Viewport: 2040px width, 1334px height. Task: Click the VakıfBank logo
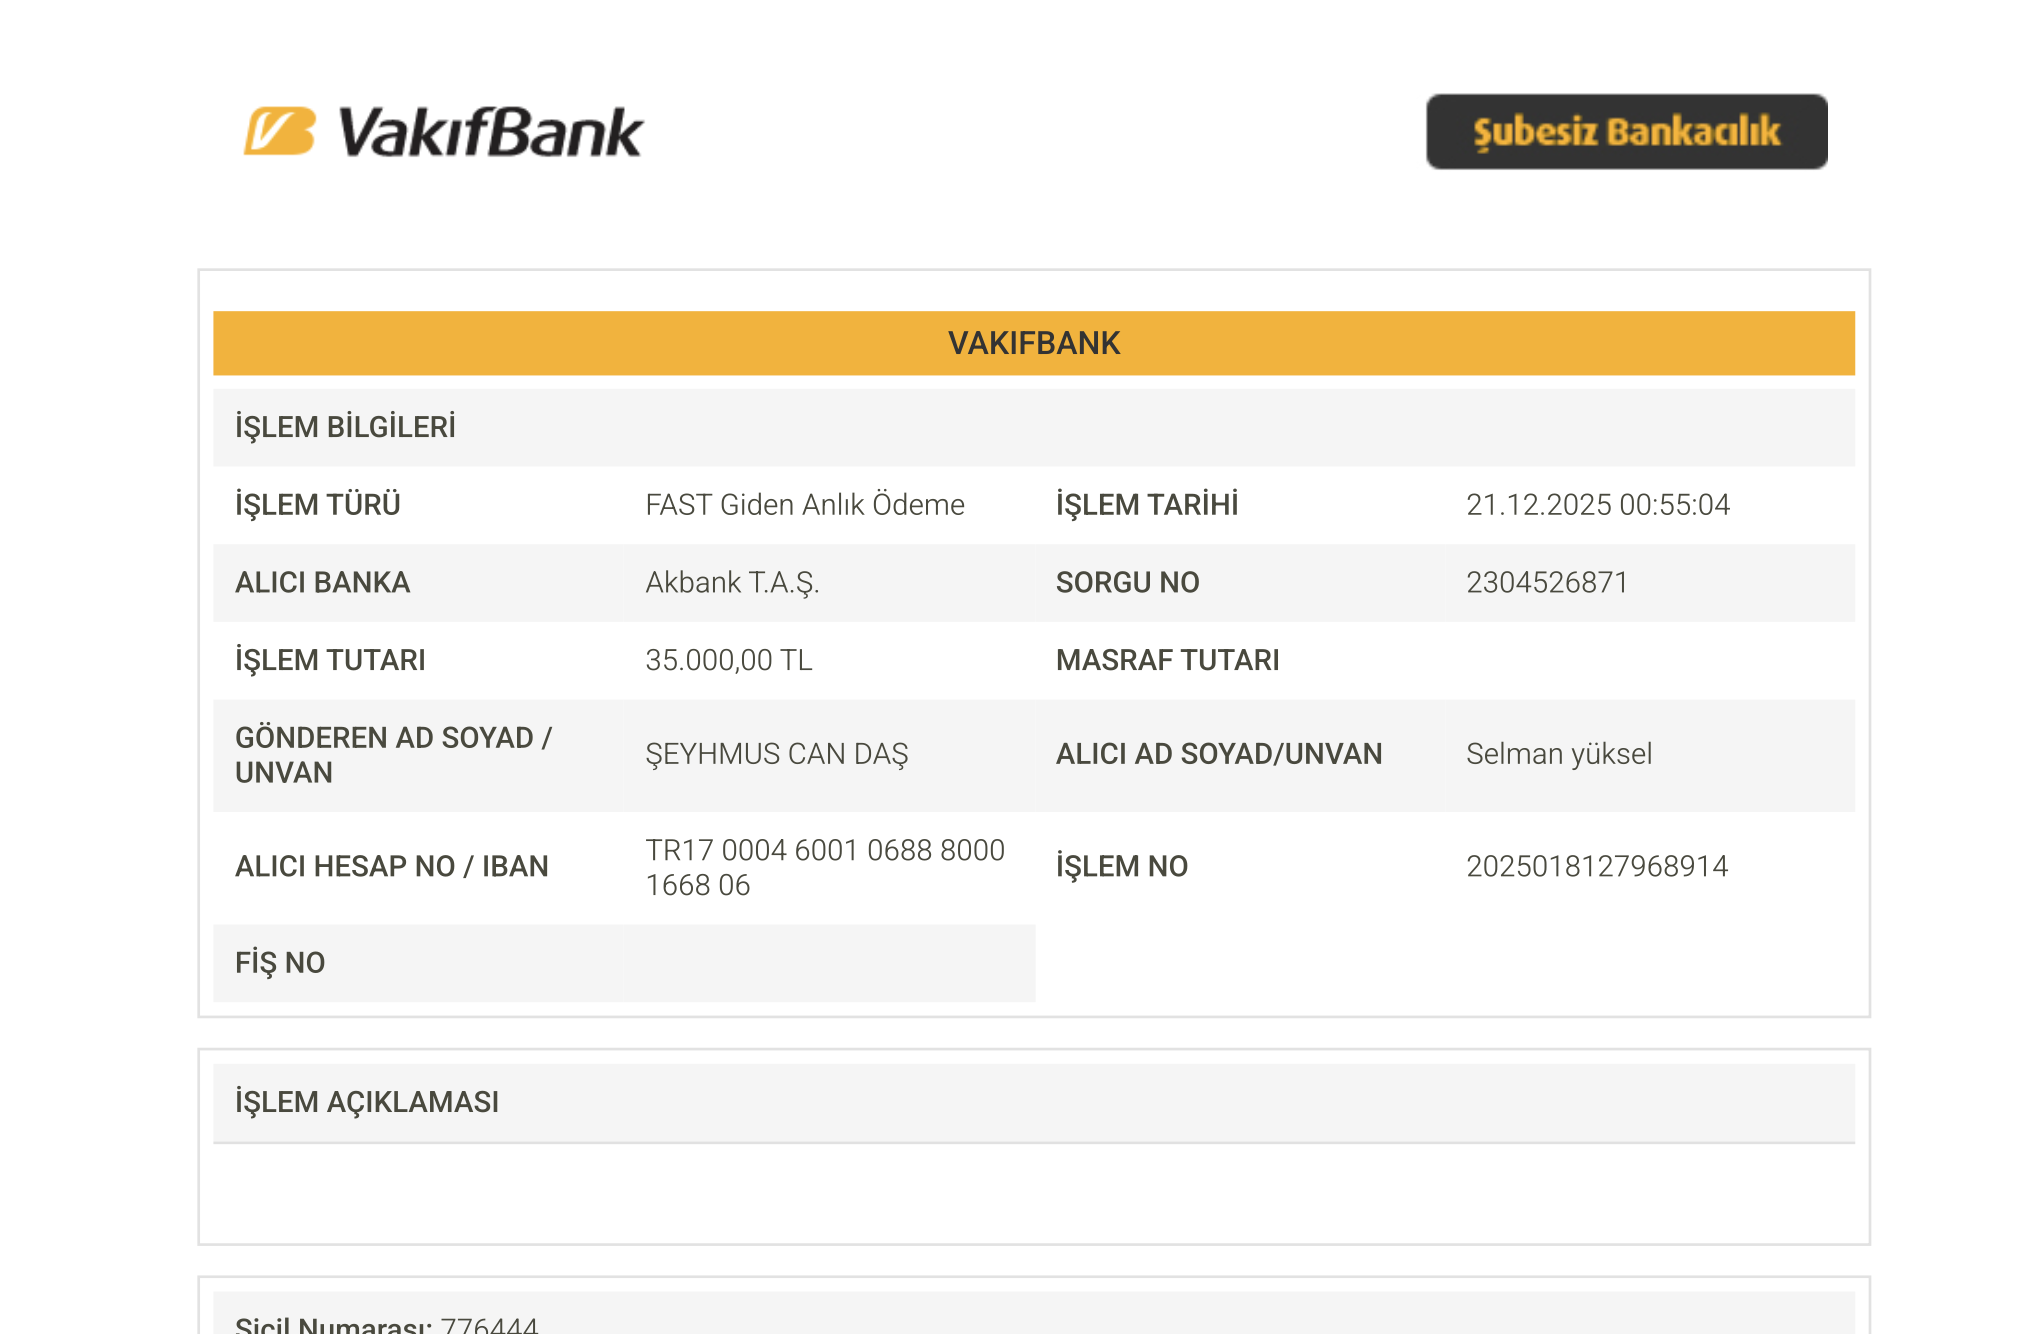(443, 133)
